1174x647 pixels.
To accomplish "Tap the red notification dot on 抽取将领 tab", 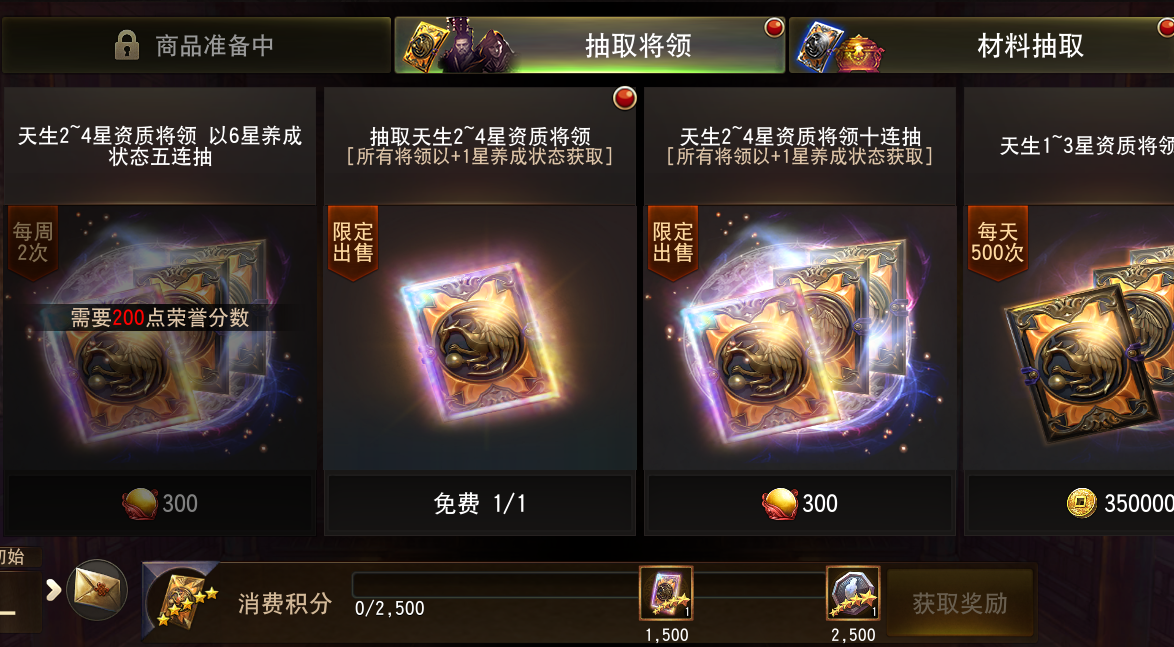I will pyautogui.click(x=774, y=28).
